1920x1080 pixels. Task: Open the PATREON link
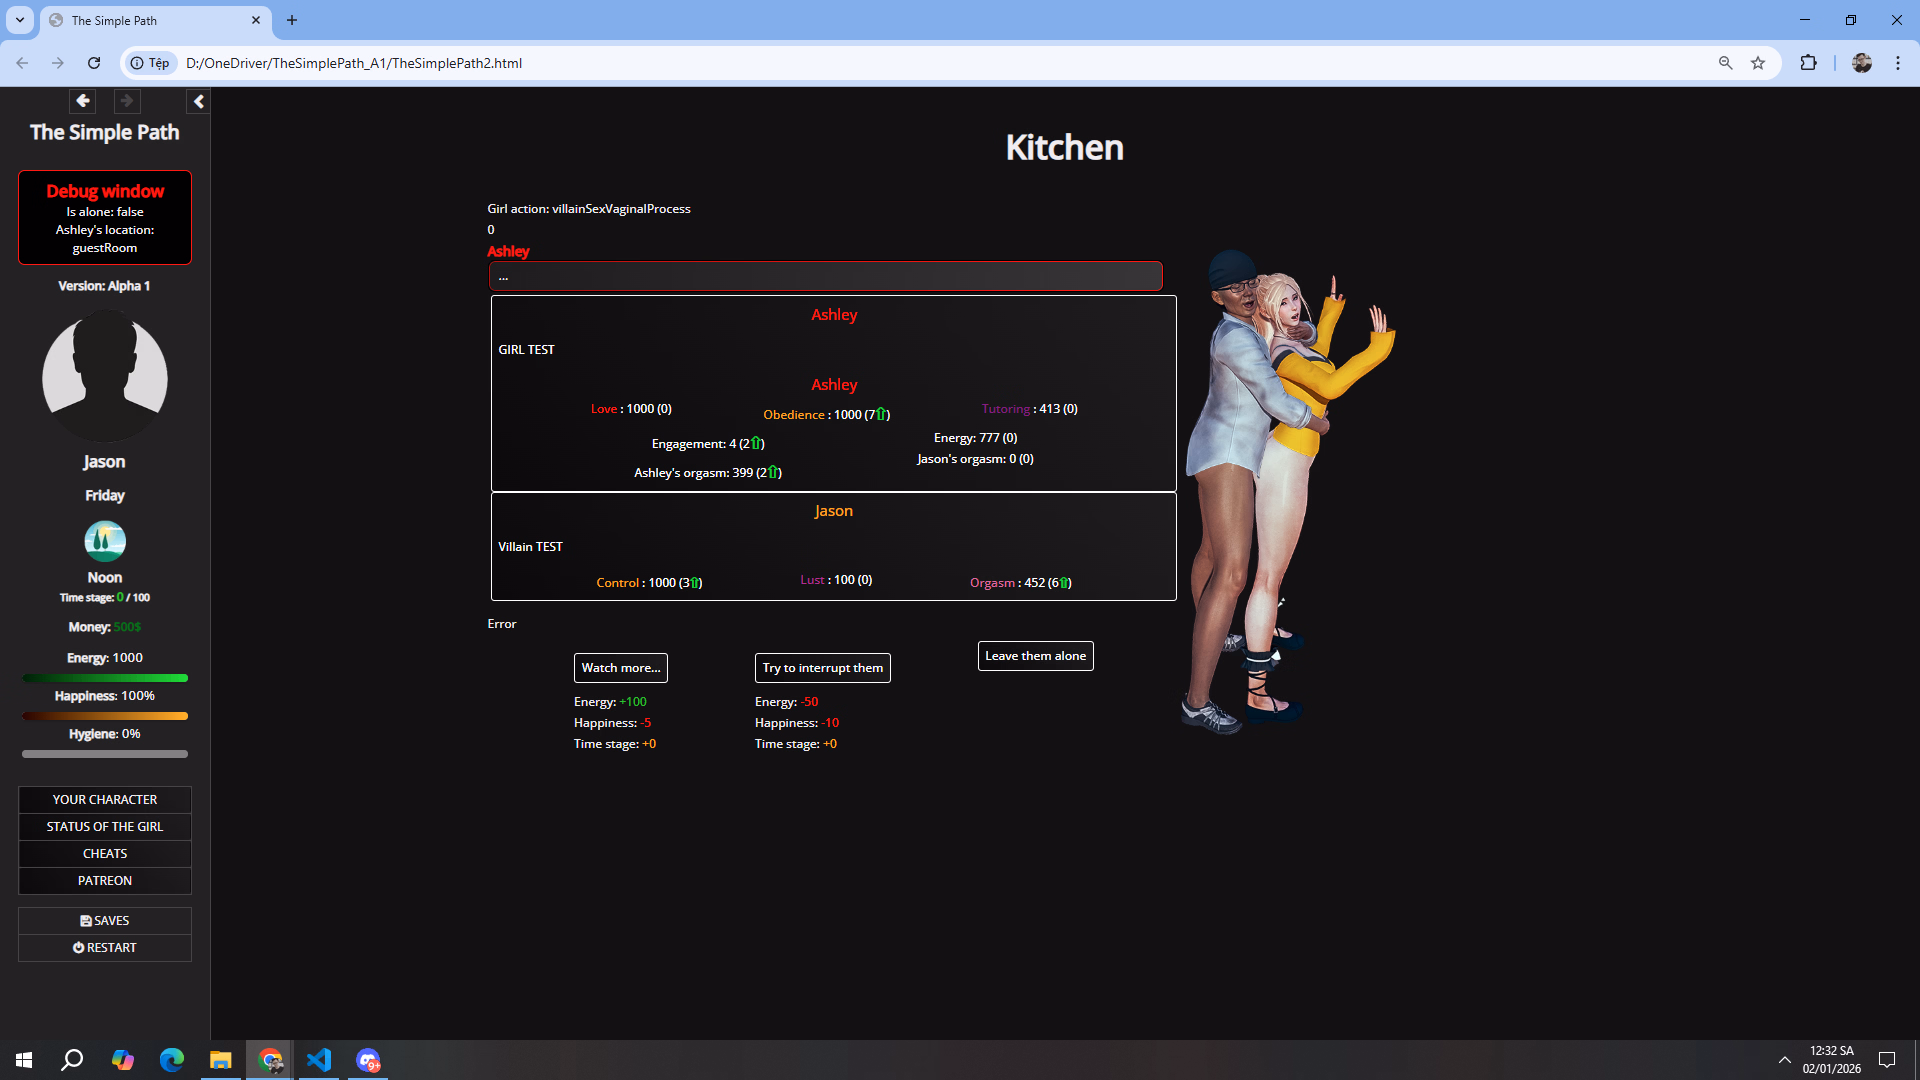click(105, 880)
